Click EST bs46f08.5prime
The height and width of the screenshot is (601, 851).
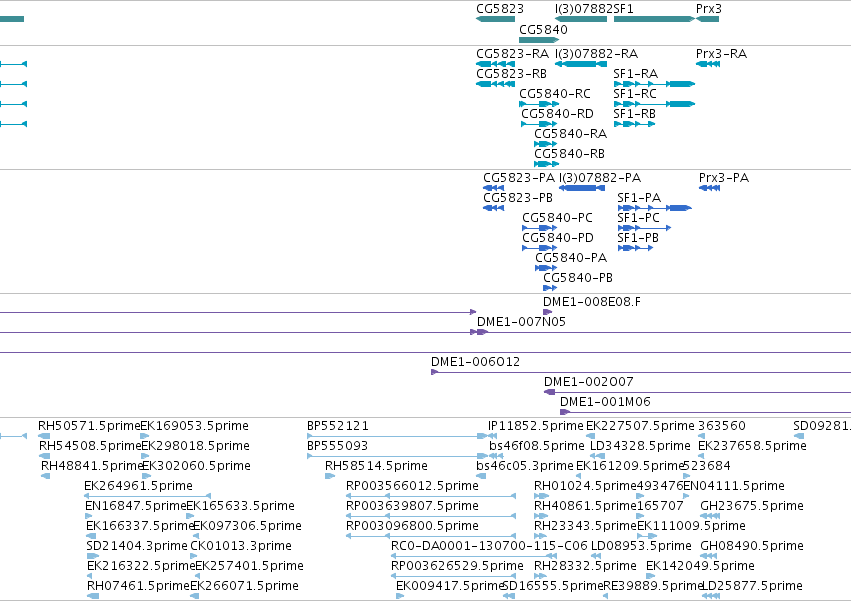tap(497, 456)
